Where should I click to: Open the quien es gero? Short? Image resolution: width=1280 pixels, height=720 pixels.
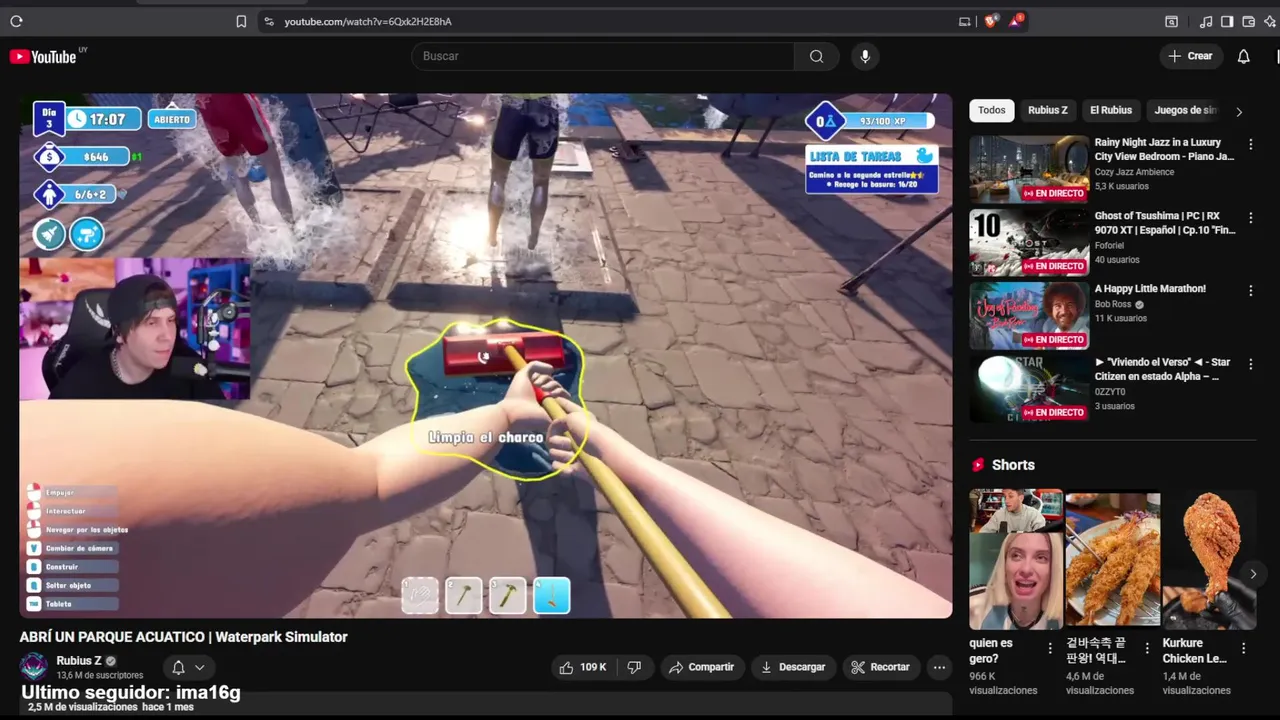(x=1016, y=559)
